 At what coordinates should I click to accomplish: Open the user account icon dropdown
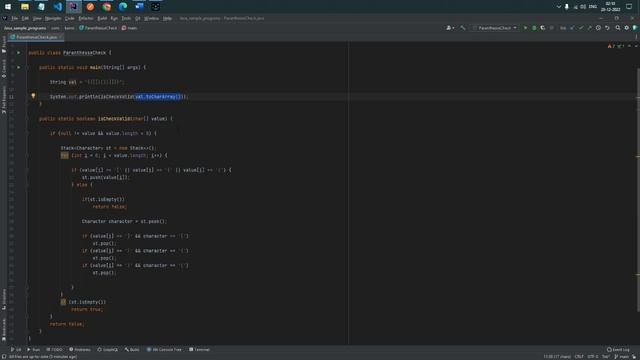coord(450,28)
